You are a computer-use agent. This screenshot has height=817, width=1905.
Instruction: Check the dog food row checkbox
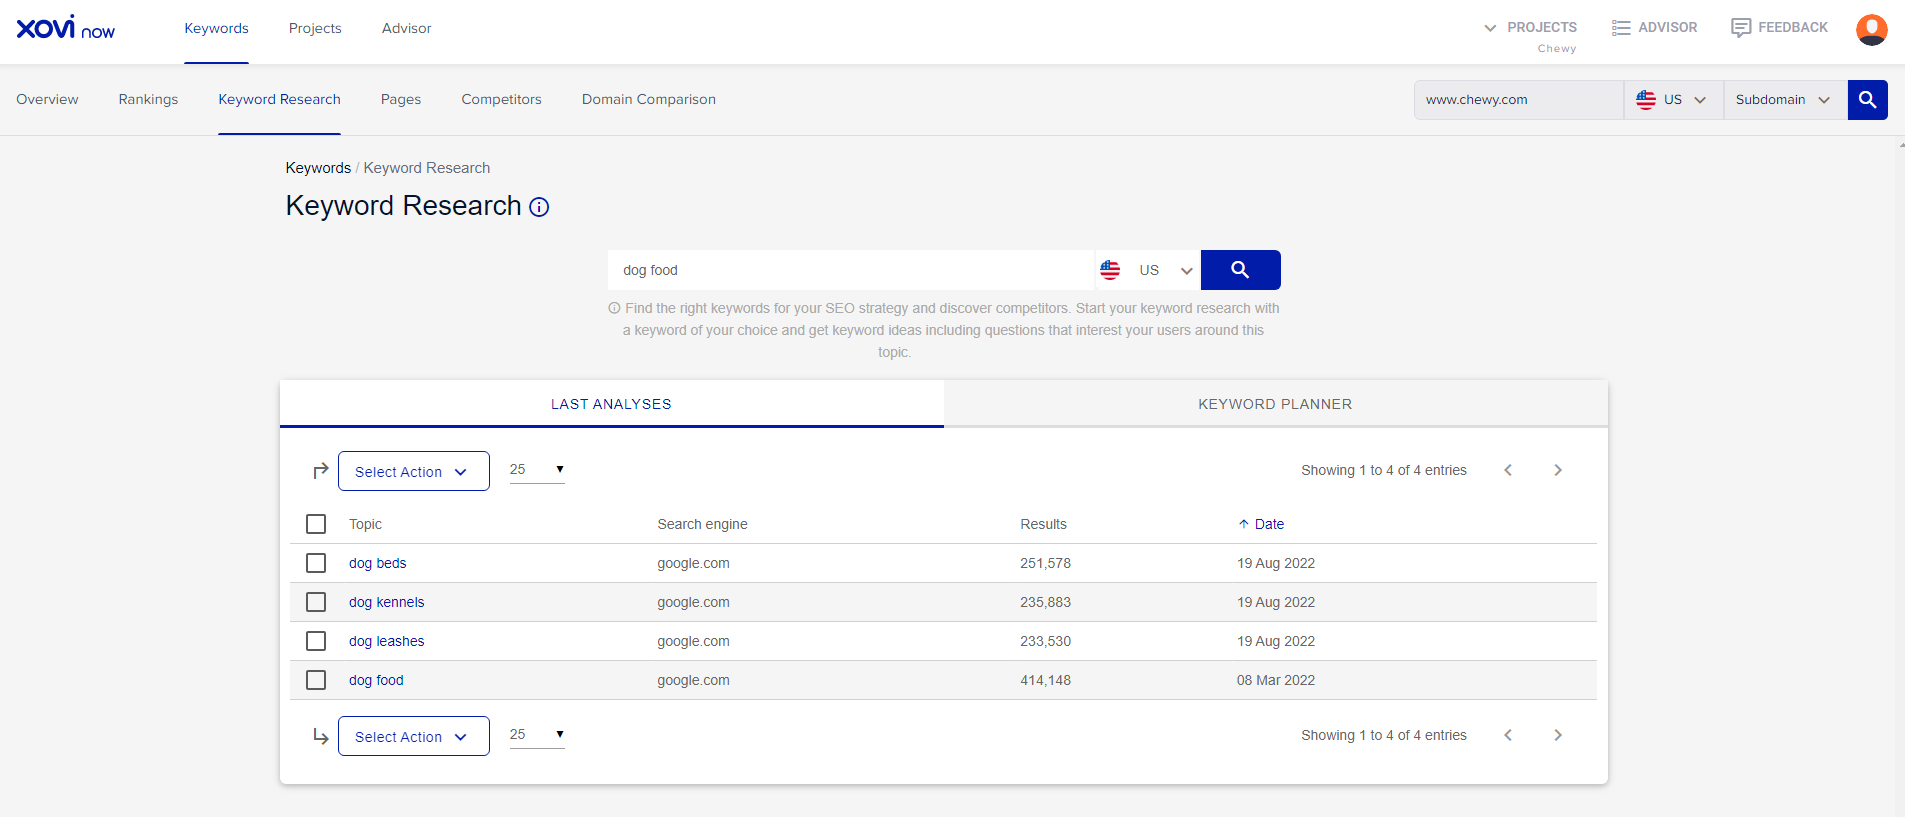[x=316, y=680]
